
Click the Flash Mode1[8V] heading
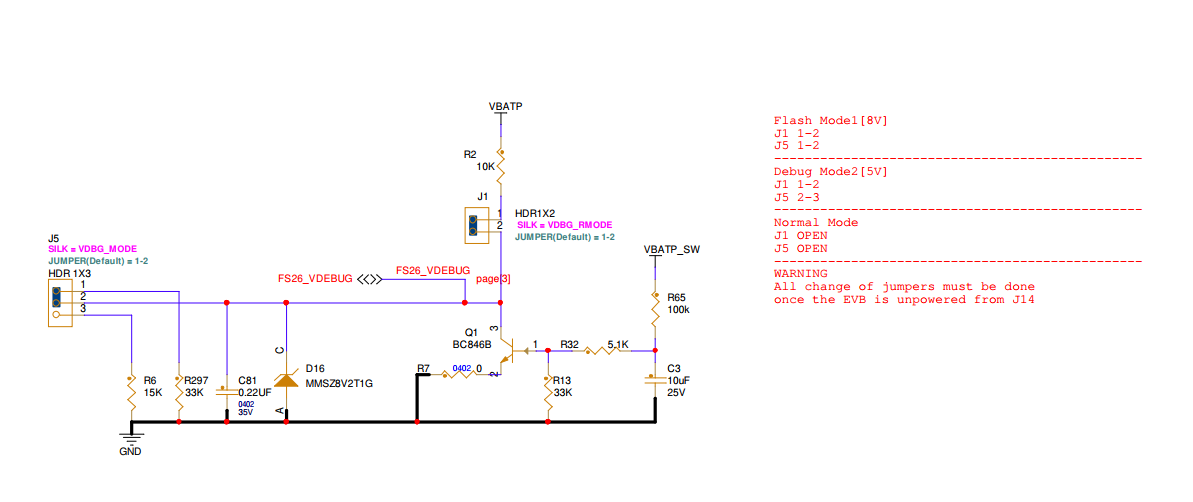(831, 120)
